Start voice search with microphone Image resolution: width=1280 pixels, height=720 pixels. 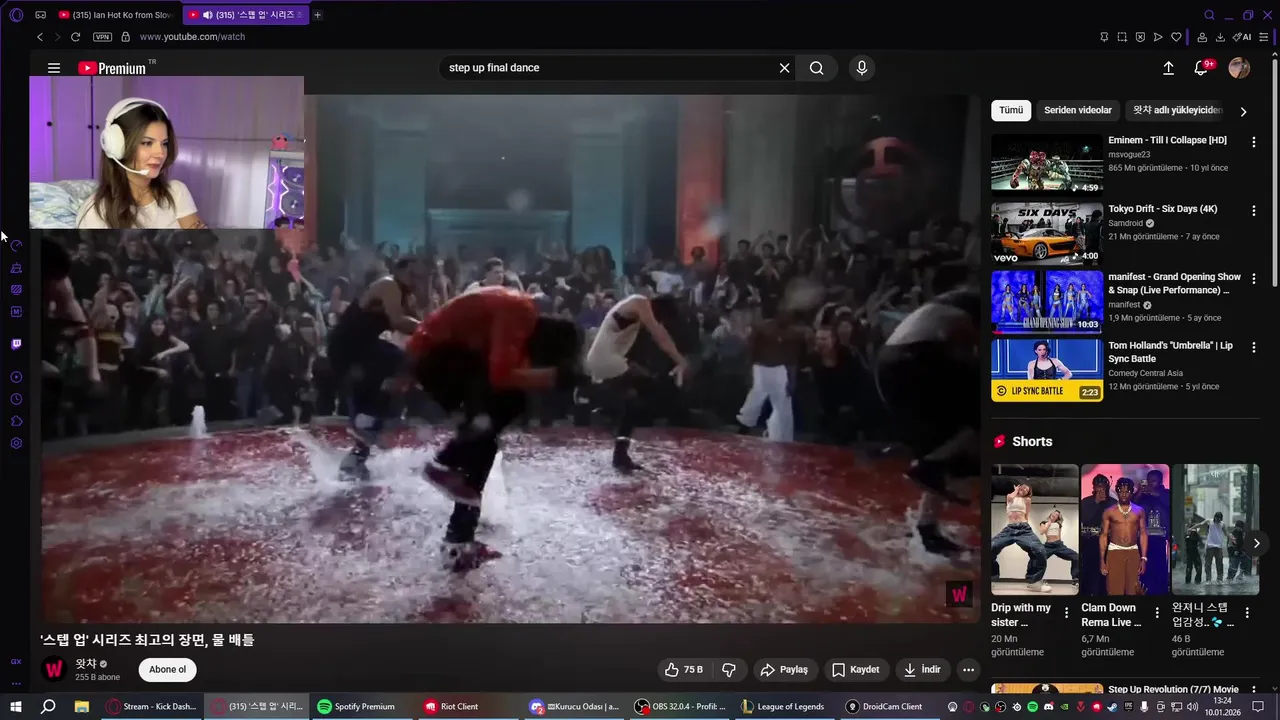click(x=862, y=68)
